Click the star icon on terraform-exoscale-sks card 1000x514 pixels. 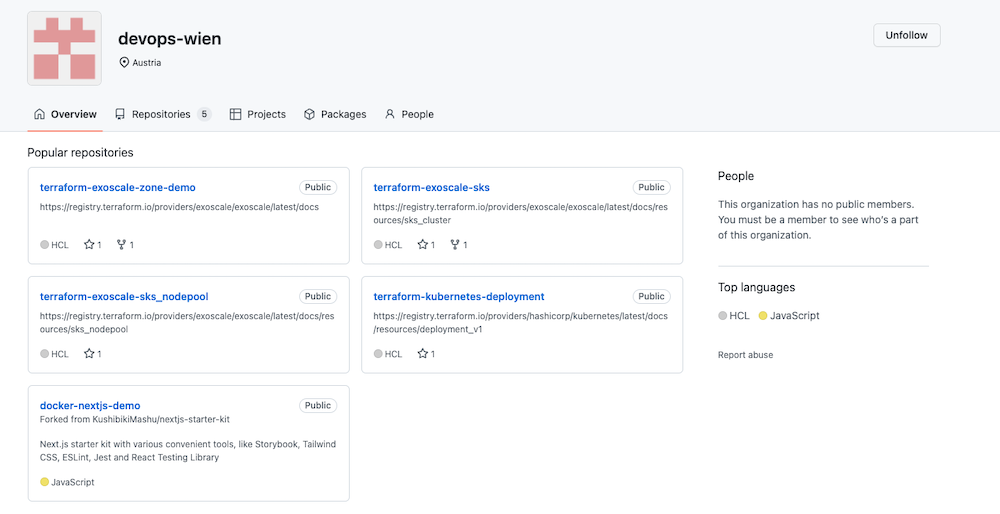(423, 244)
